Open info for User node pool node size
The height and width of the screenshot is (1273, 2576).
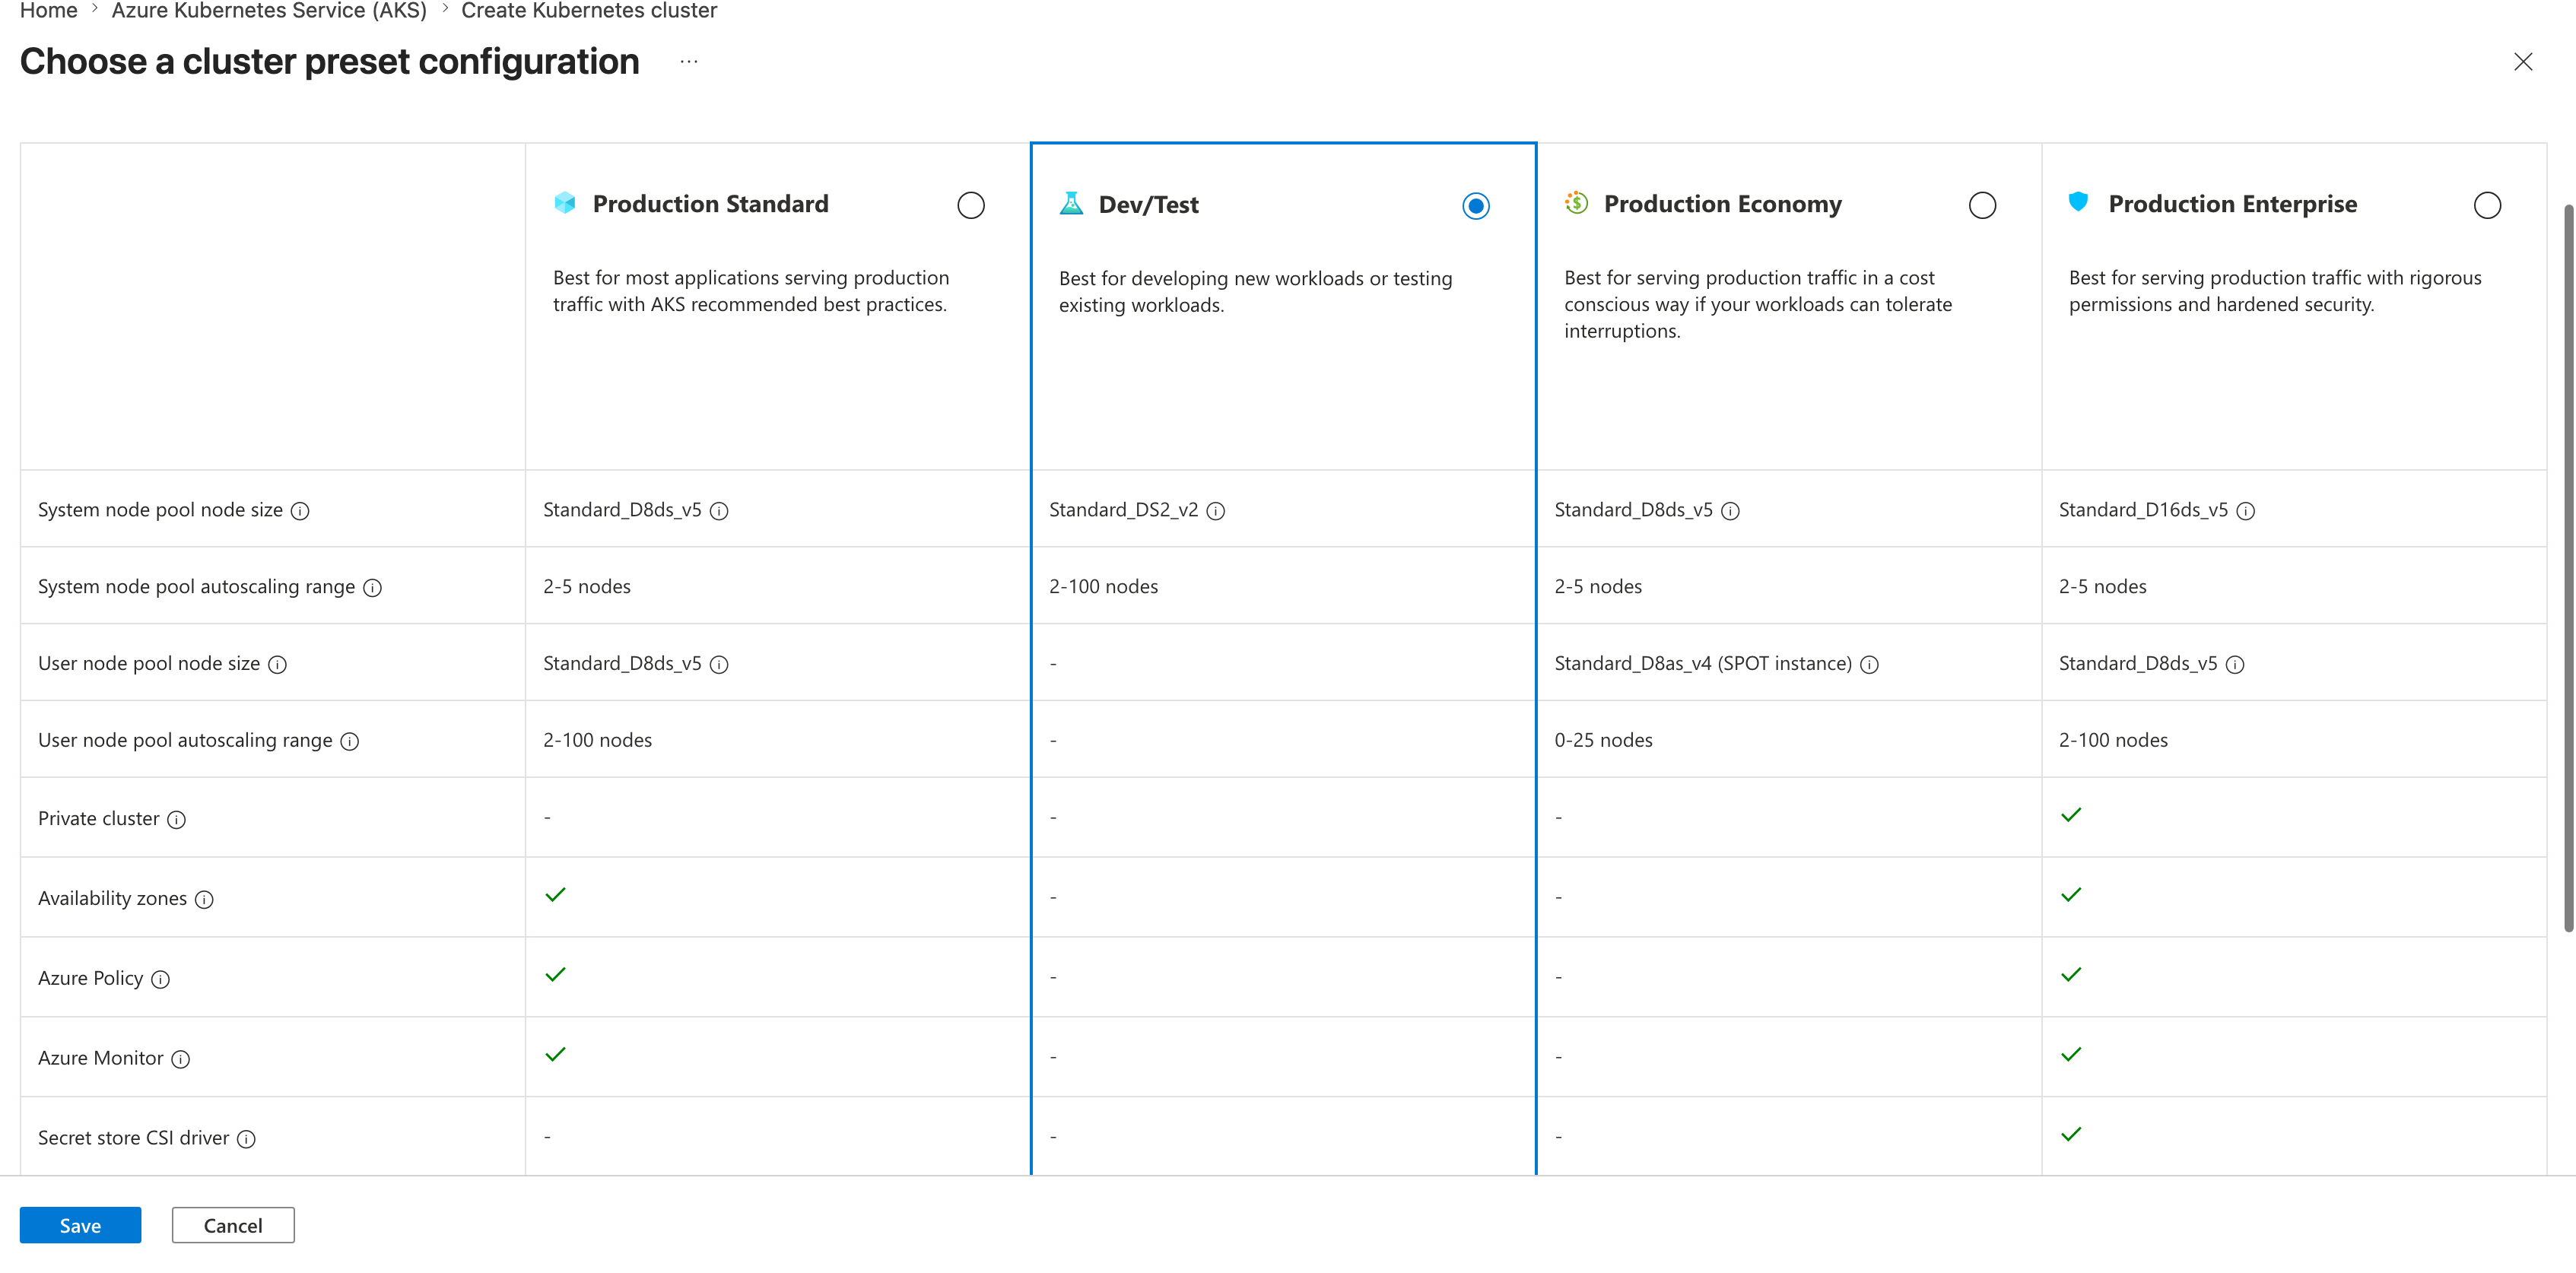point(277,665)
